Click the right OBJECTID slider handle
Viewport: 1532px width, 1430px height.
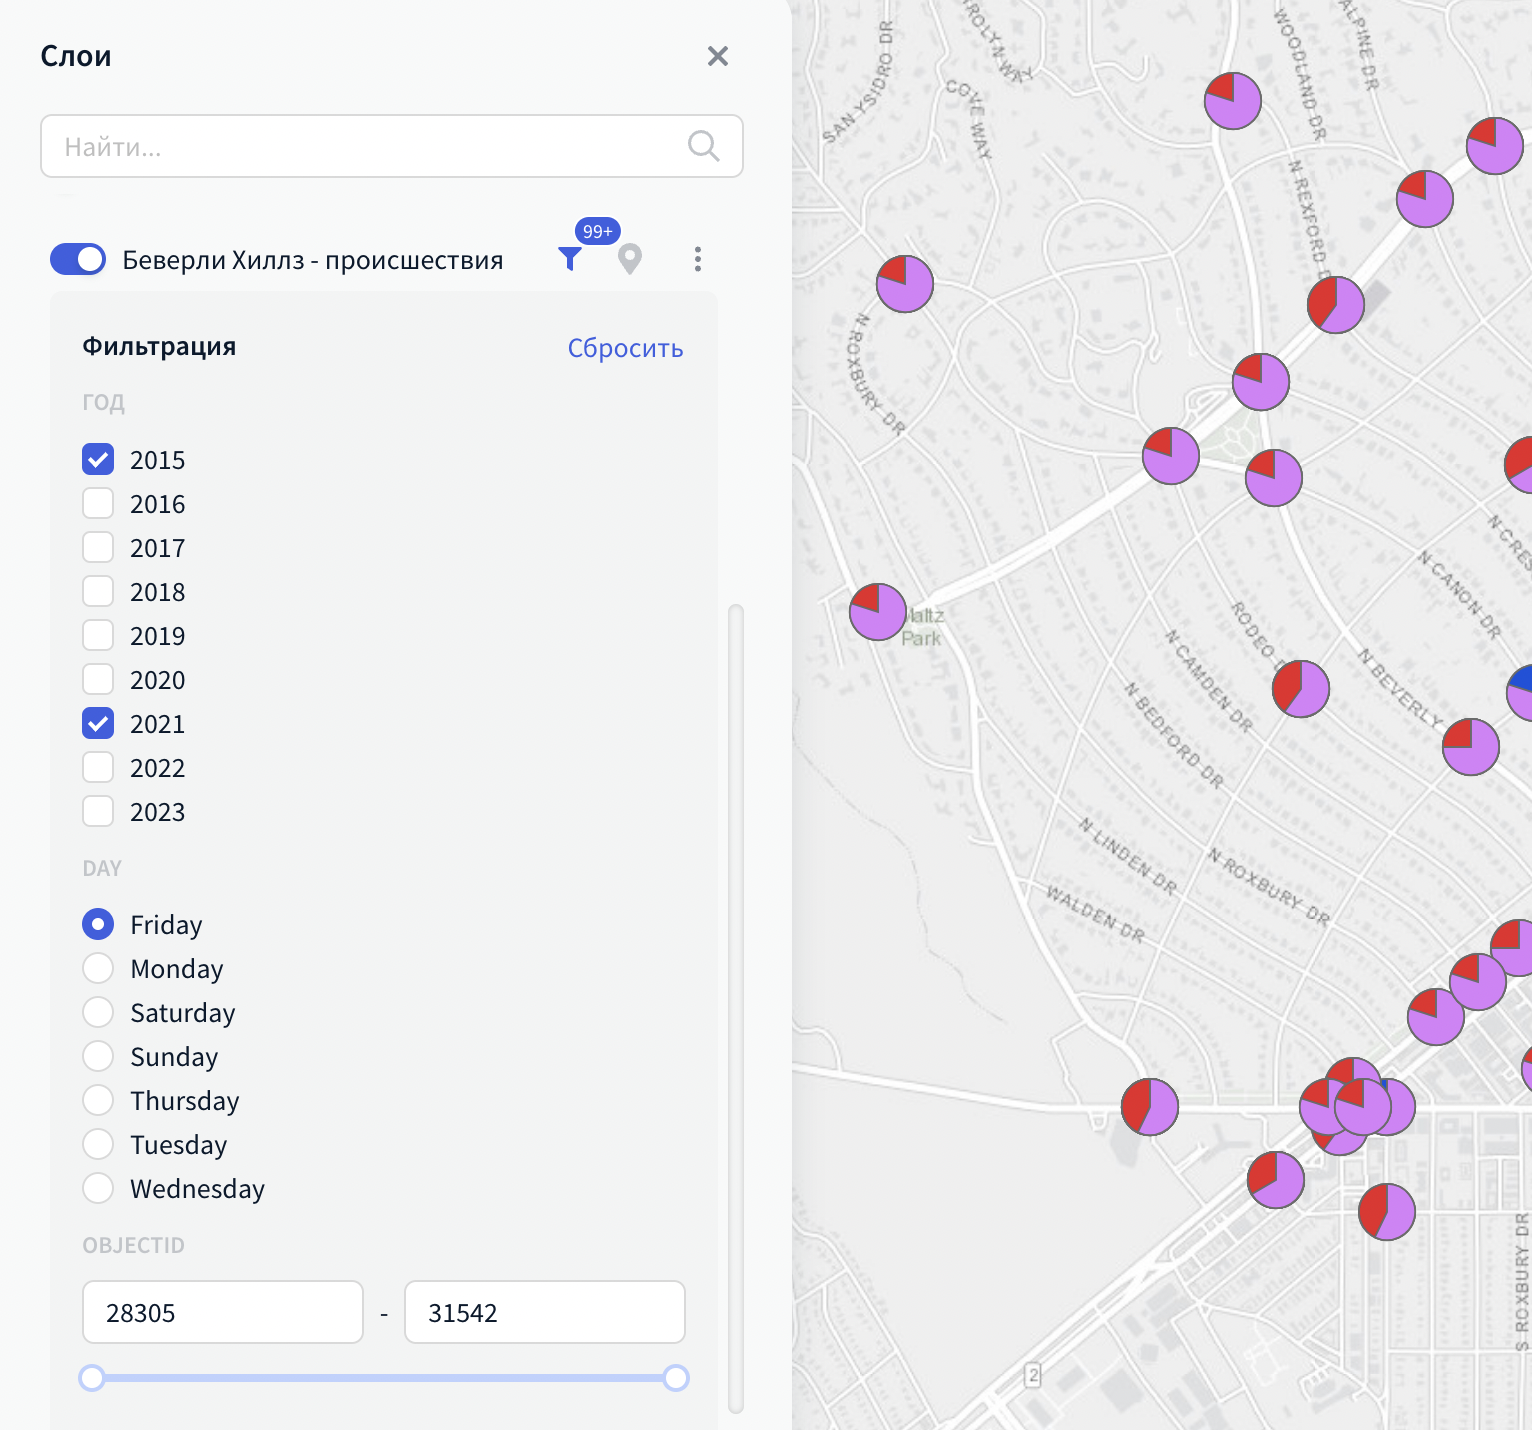(x=676, y=1378)
